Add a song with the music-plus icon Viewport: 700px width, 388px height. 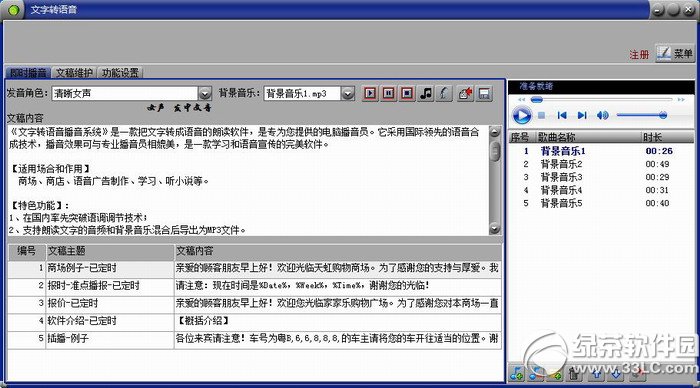point(517,373)
